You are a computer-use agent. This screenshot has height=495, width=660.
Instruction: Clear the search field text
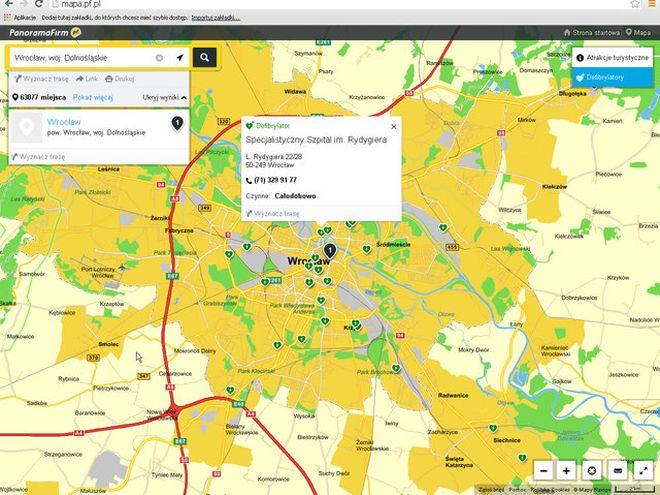coord(159,58)
